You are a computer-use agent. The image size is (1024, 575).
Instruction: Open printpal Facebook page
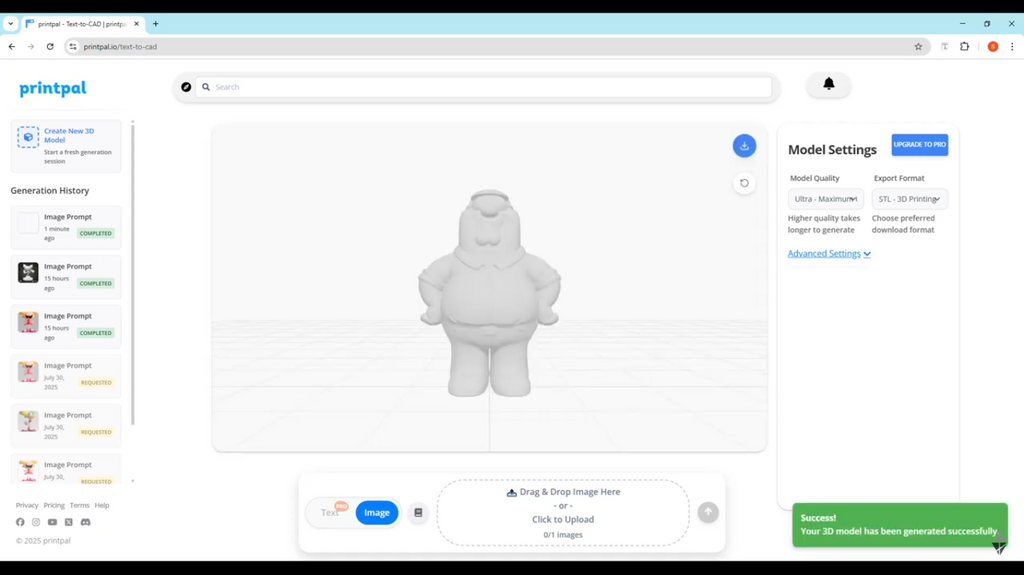coord(20,522)
